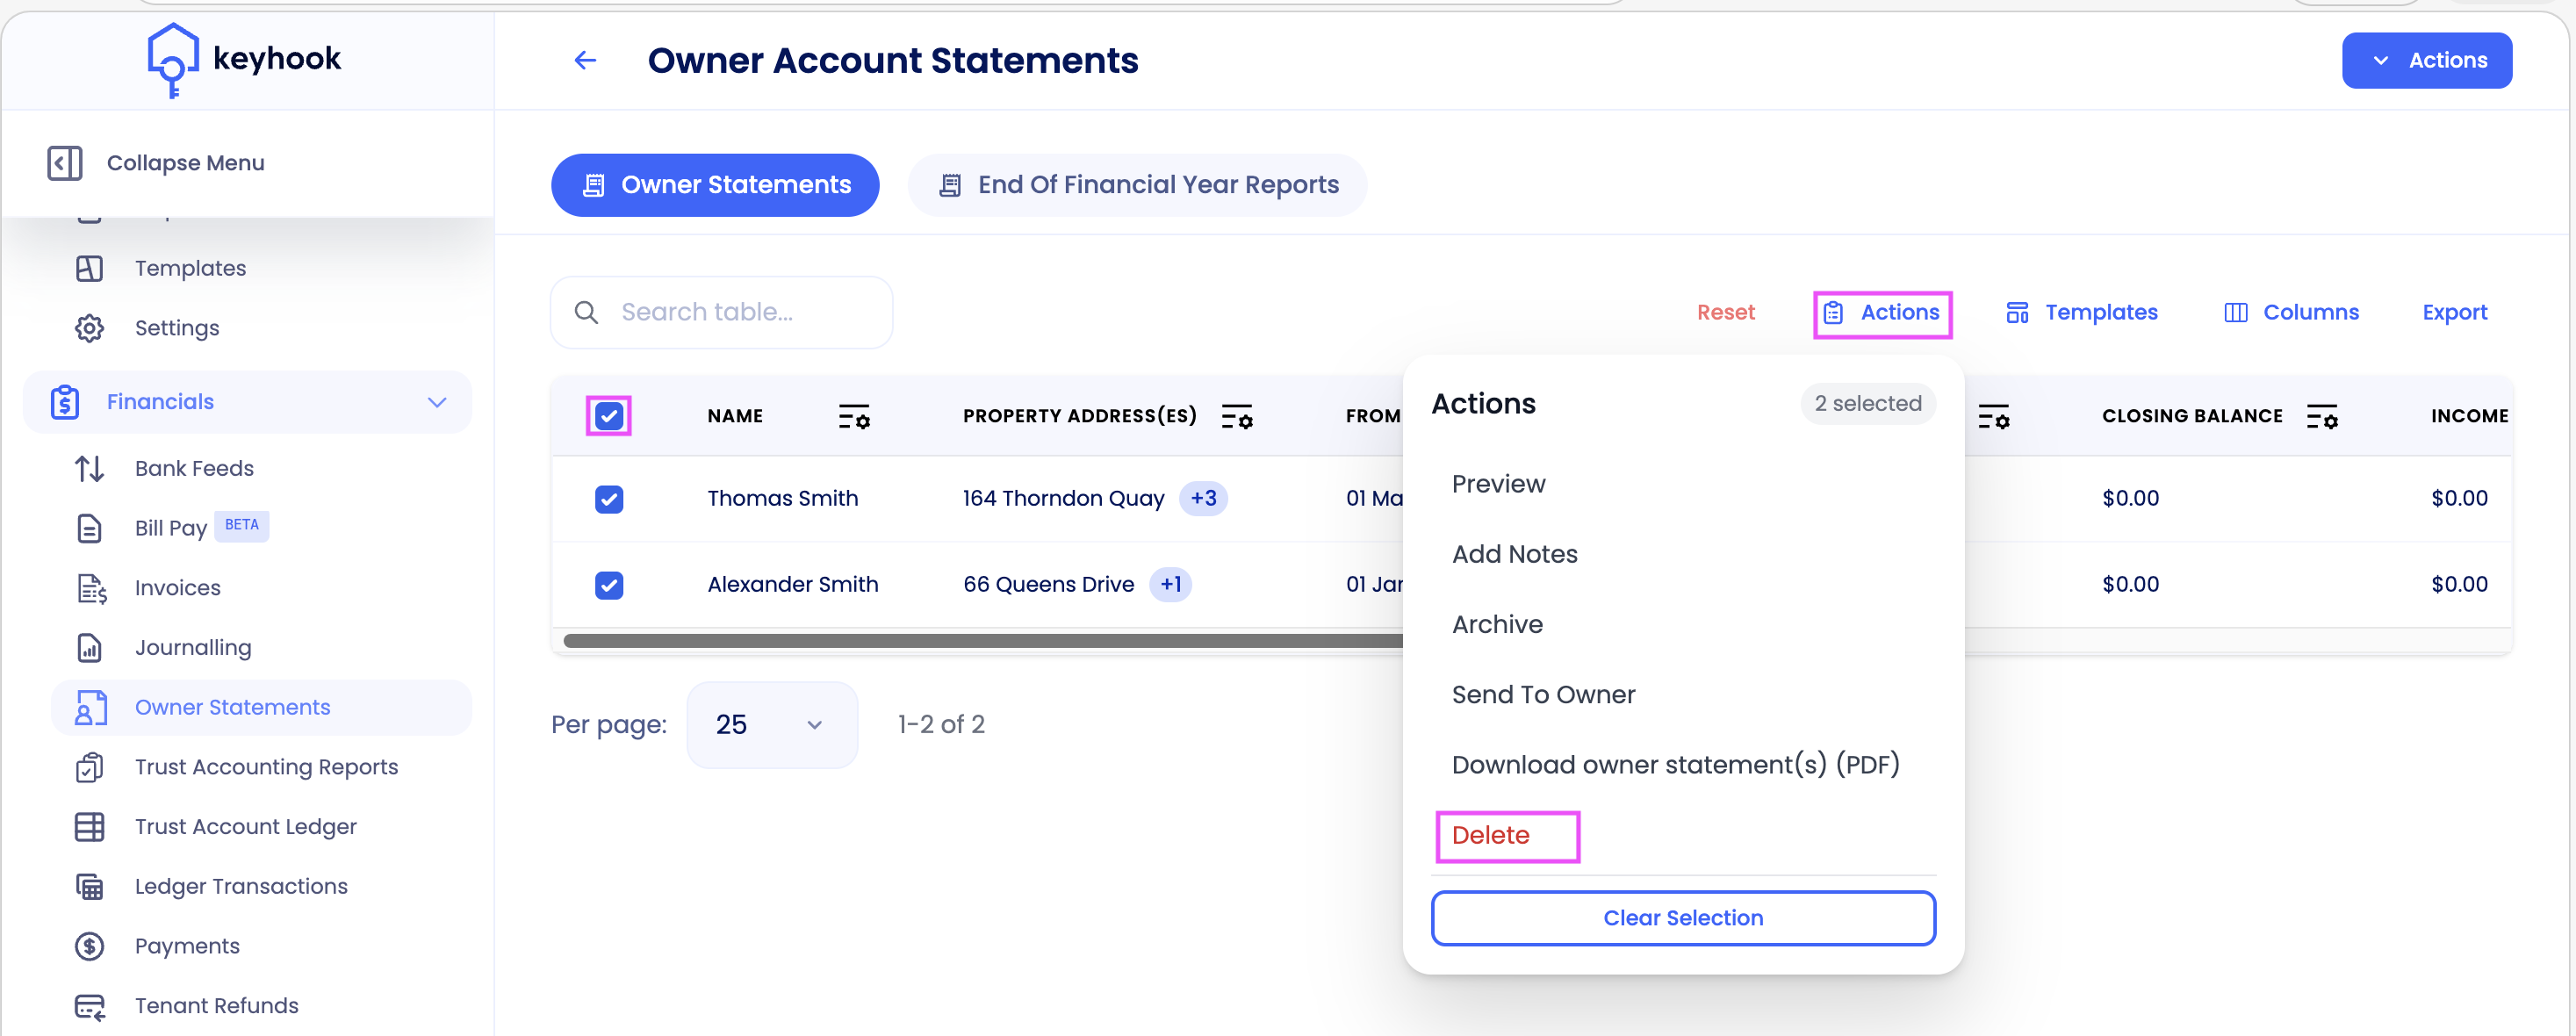Click the 2 selected badge

click(x=1867, y=404)
